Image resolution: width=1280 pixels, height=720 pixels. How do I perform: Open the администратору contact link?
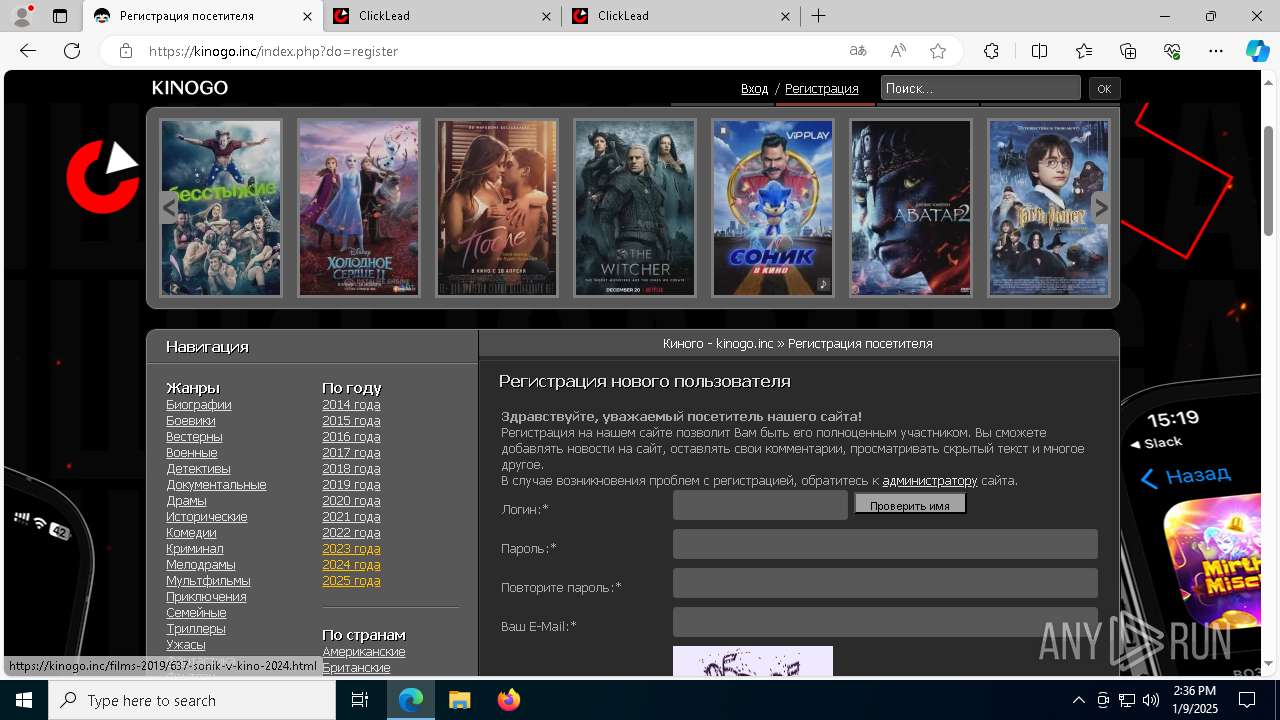(929, 481)
